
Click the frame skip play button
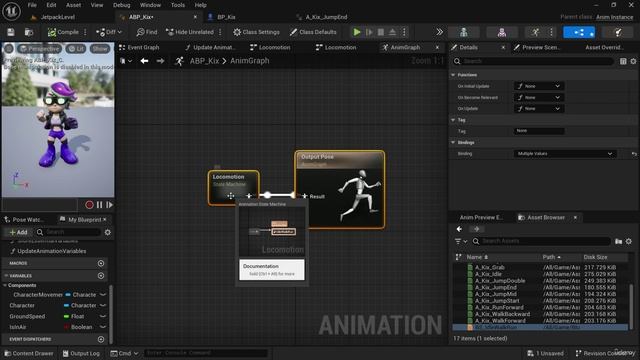[369, 32]
